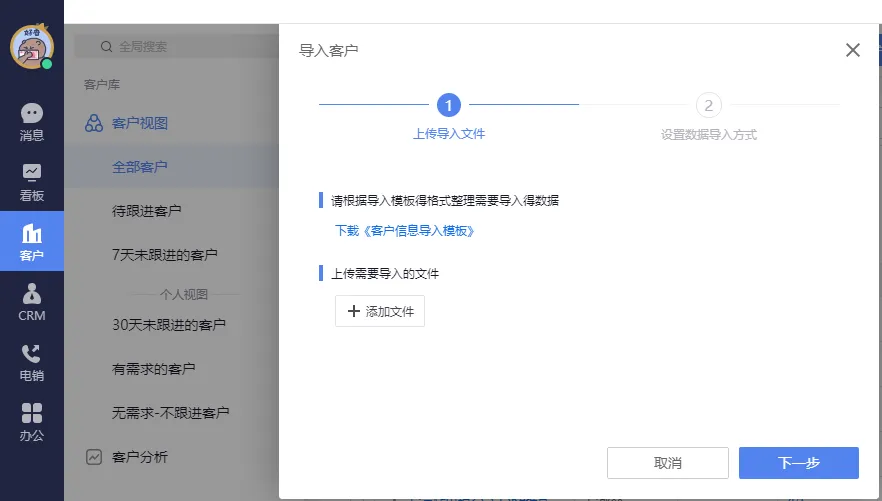Click the 个人视图 divider label
Screen dimensions: 882x501
pos(184,294)
